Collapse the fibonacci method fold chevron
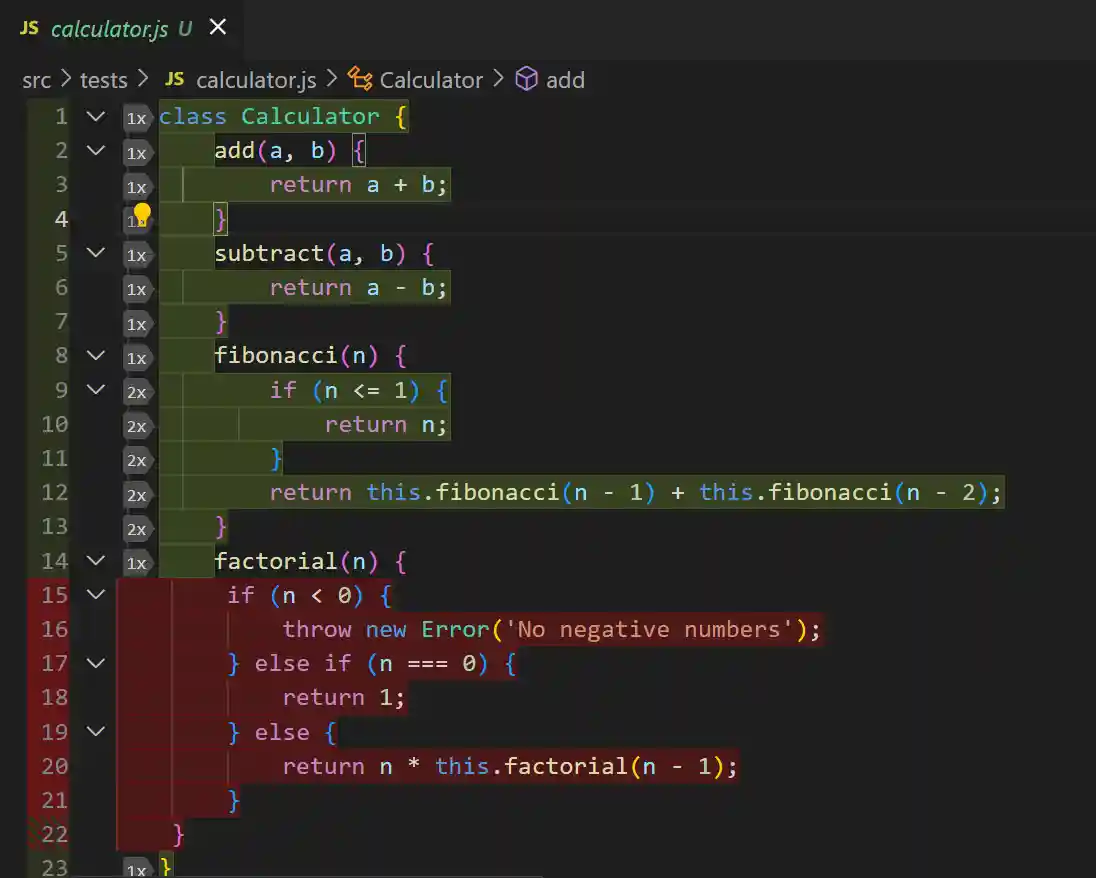 click(x=95, y=355)
